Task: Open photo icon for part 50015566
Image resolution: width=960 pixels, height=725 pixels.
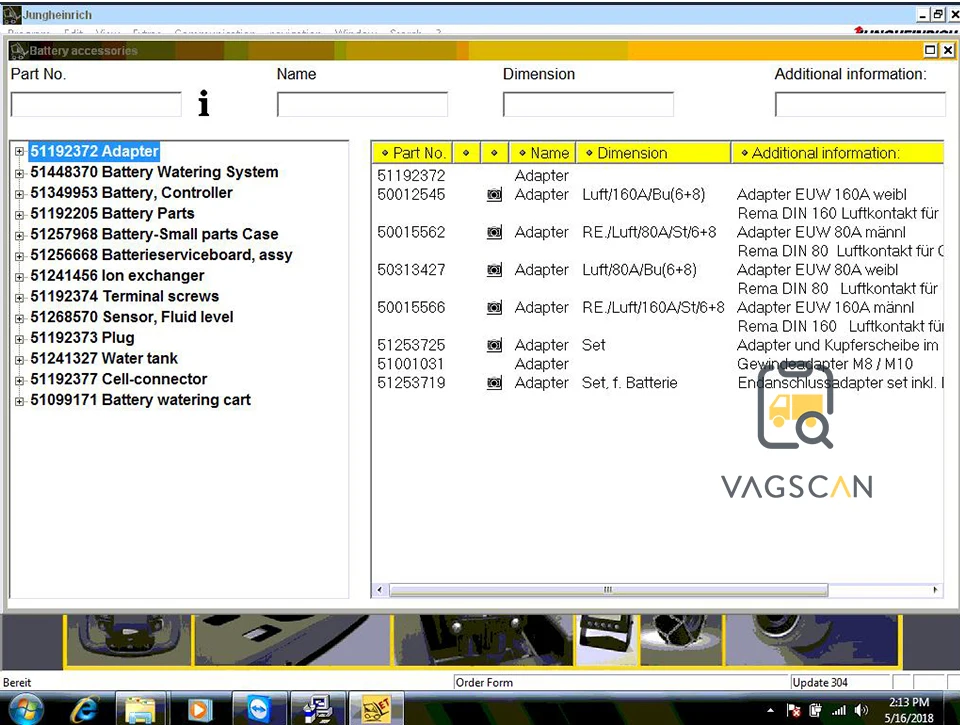Action: tap(494, 307)
